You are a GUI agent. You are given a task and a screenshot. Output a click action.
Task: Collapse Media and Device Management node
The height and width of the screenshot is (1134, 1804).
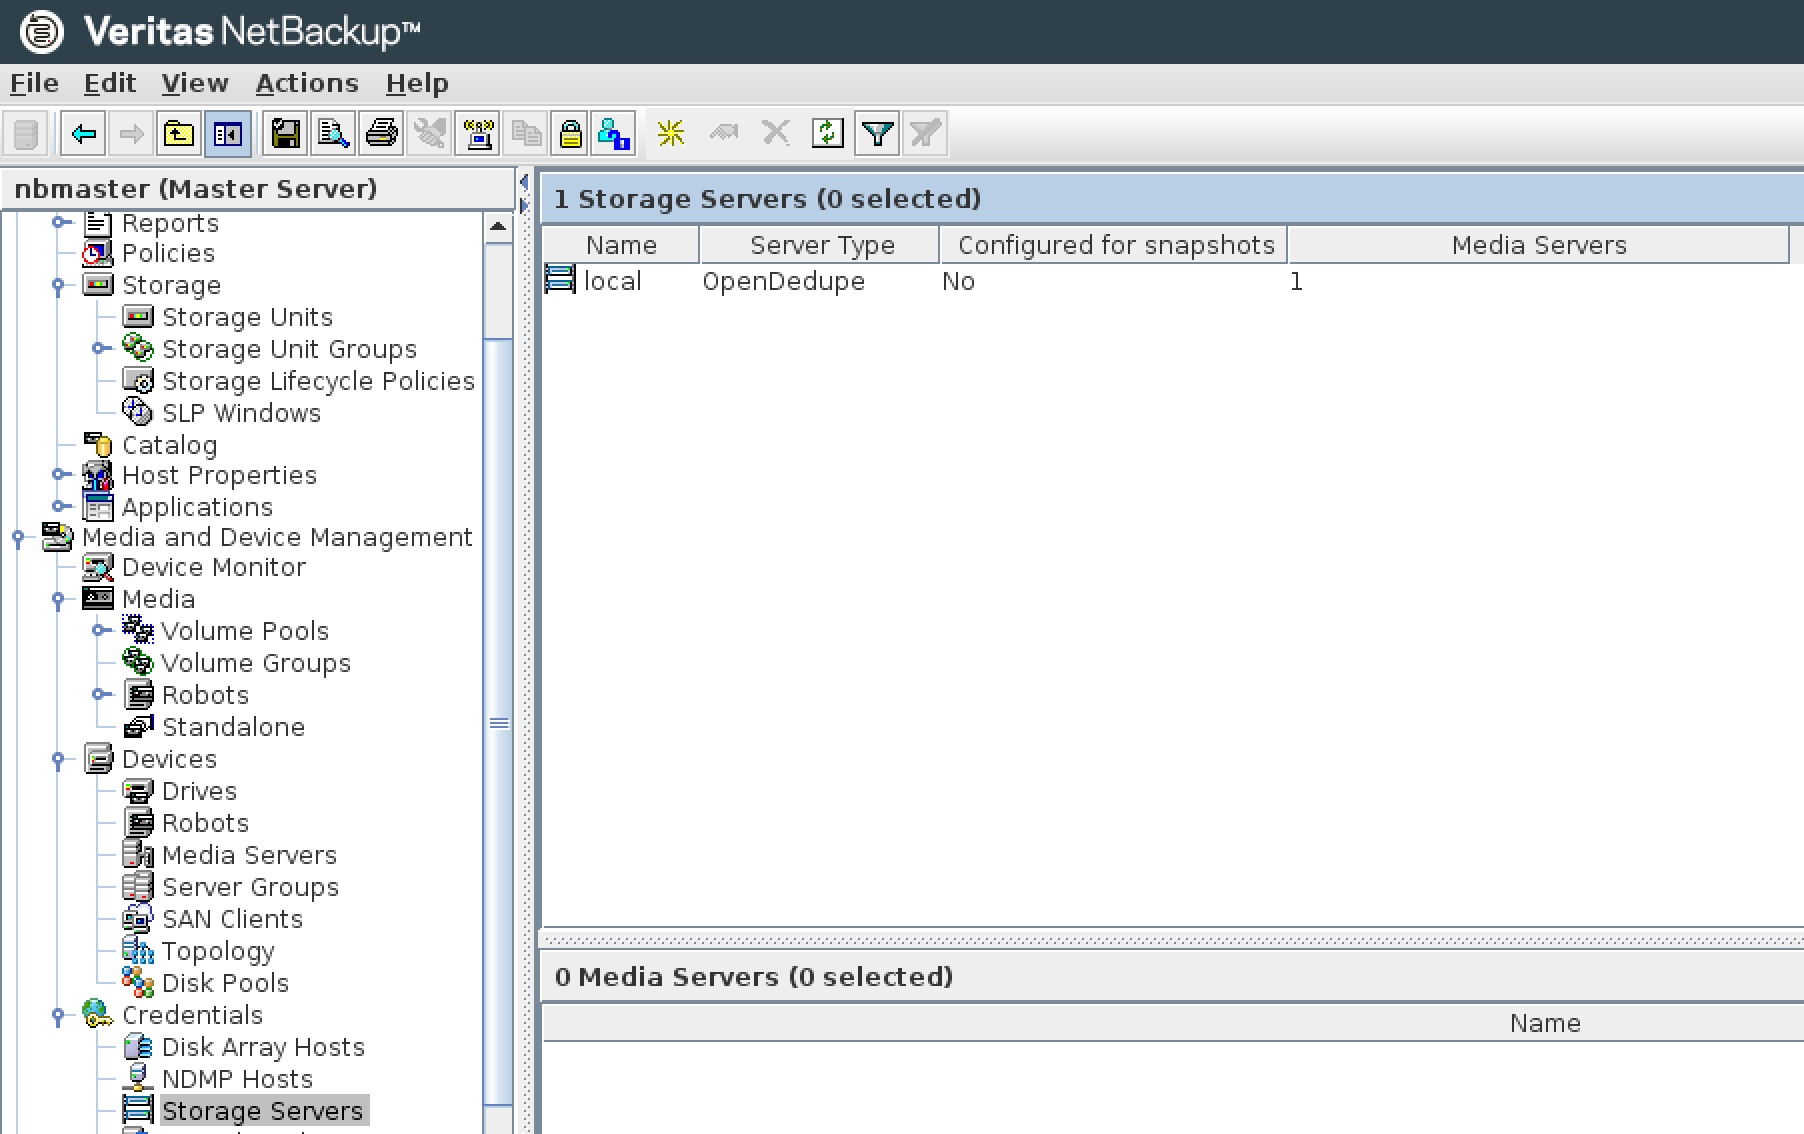[x=18, y=538]
